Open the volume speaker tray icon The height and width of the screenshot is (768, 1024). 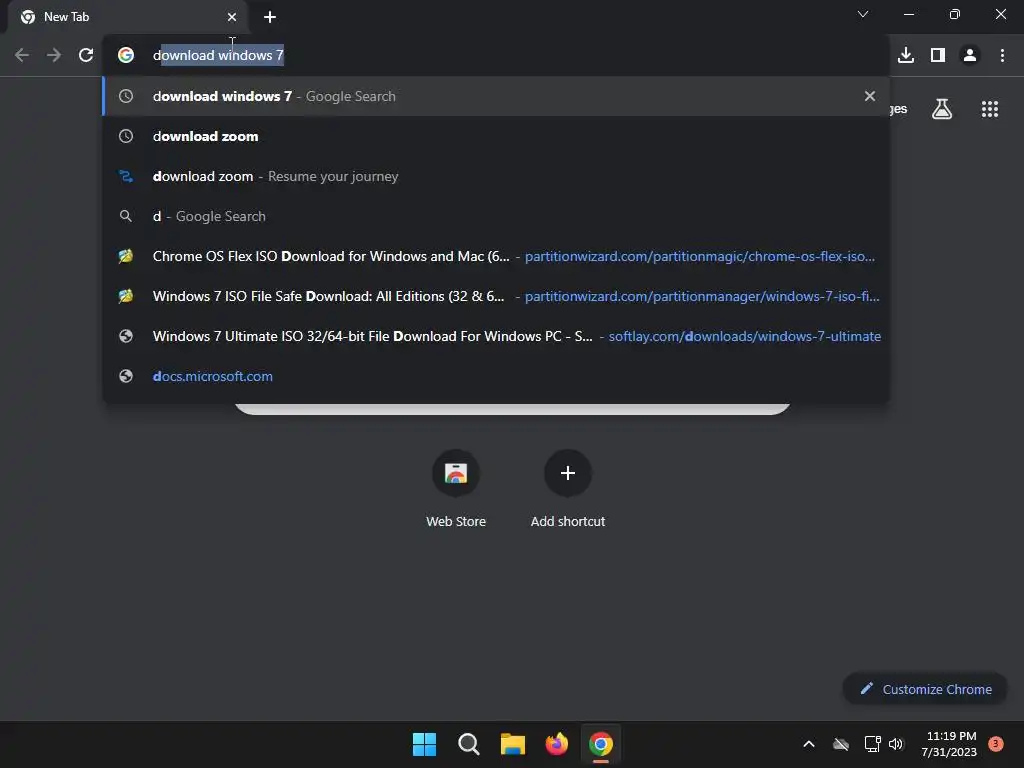point(896,744)
